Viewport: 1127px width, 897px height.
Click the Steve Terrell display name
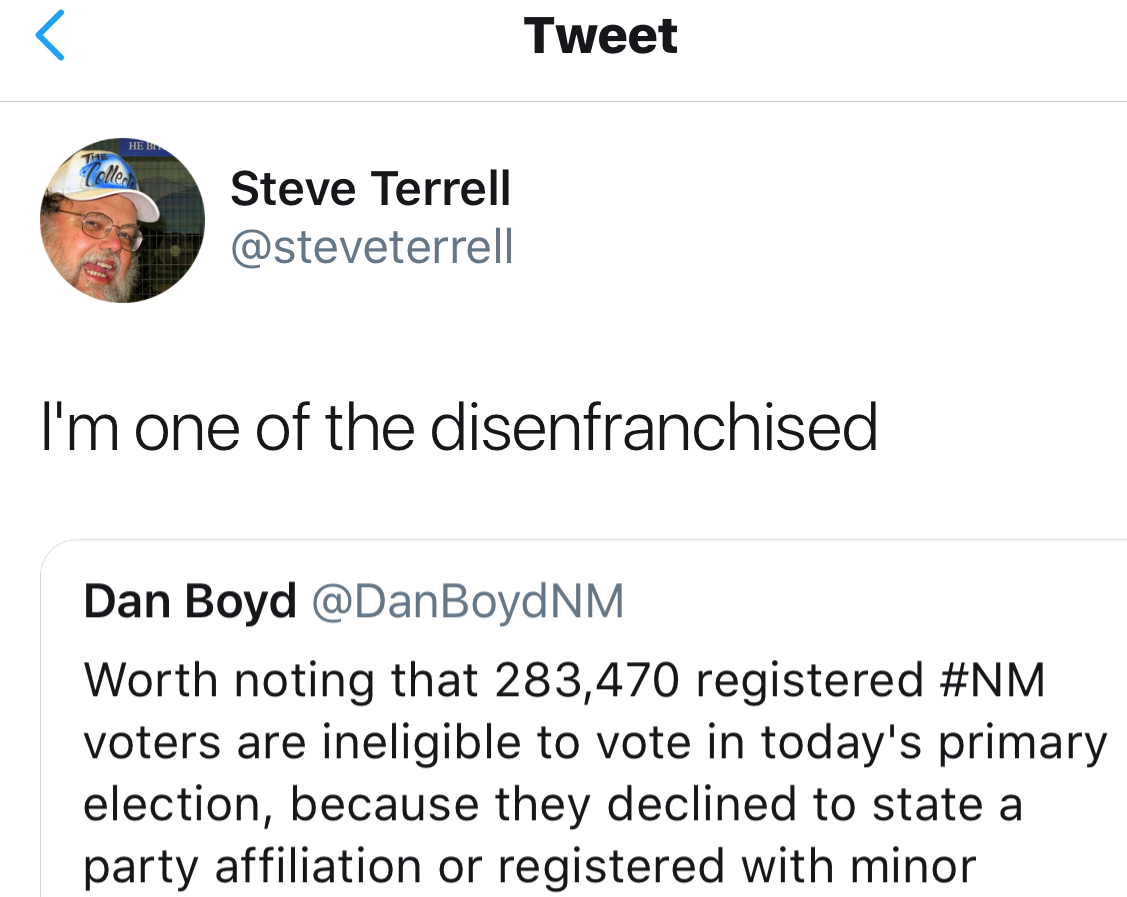[370, 188]
